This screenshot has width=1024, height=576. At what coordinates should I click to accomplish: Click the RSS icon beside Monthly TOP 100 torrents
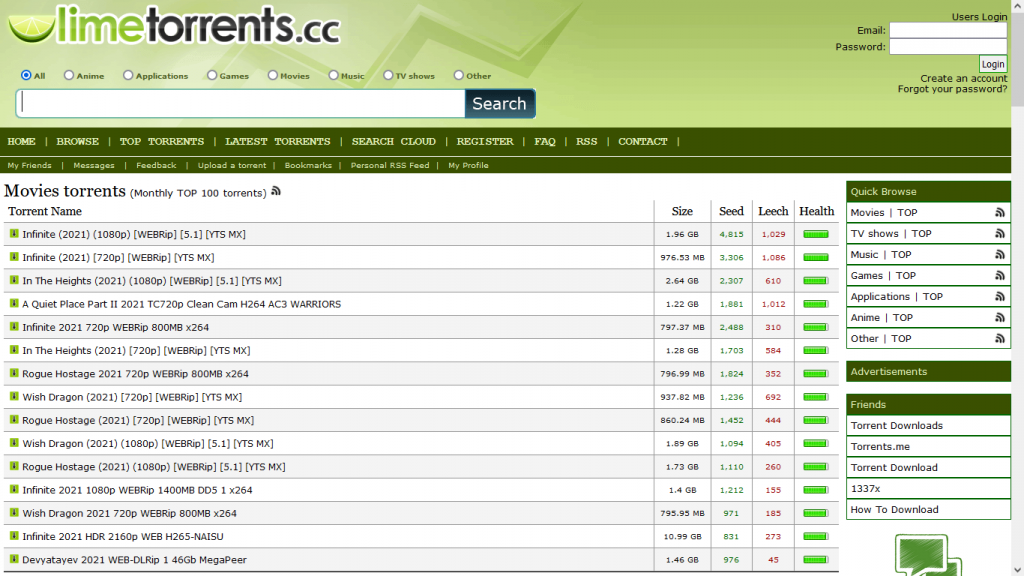(x=276, y=191)
